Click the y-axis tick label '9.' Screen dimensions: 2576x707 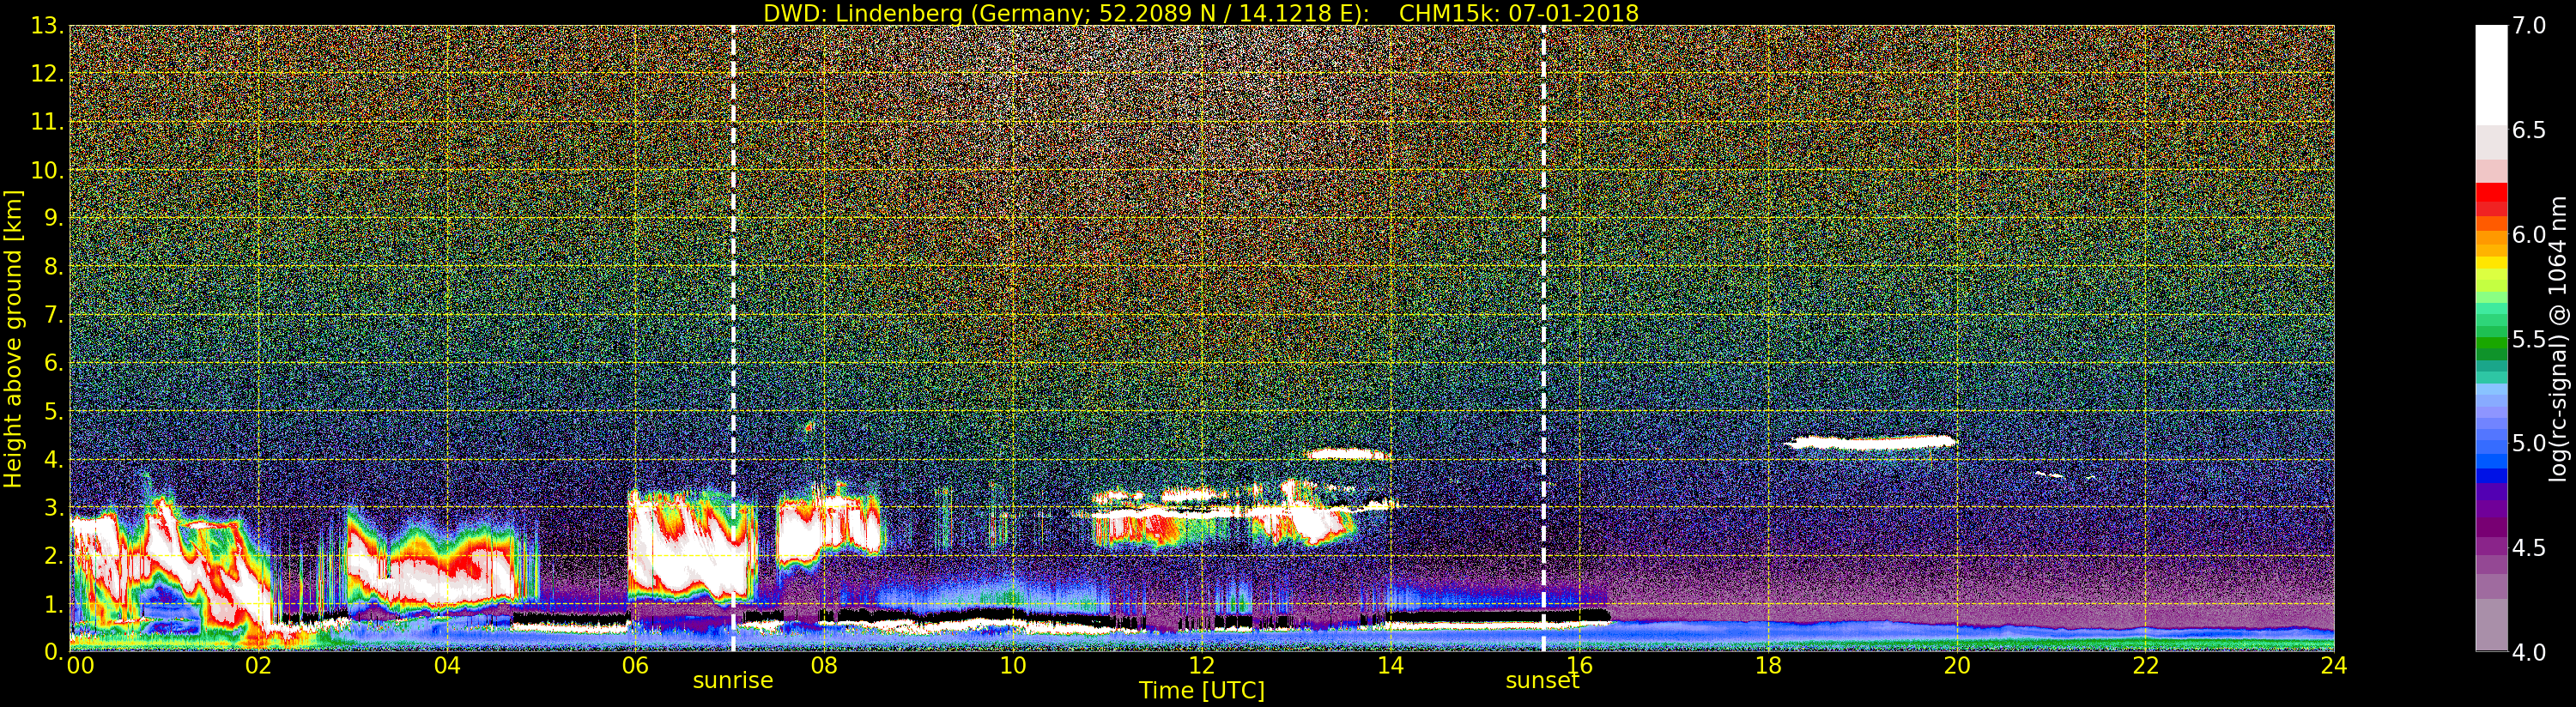click(53, 218)
